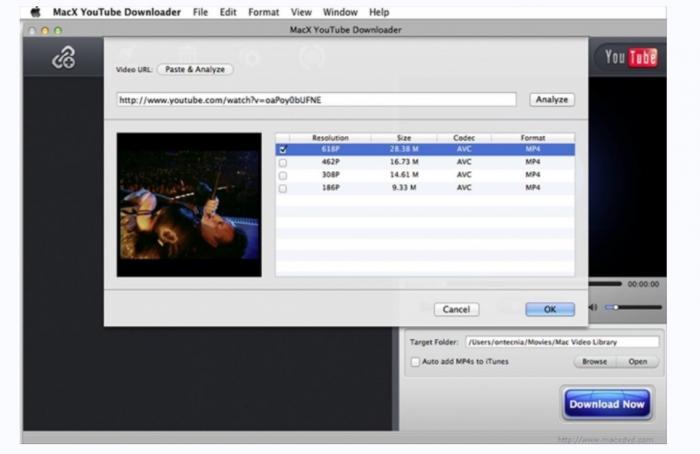Open the Help menu
700x454 pixels.
(x=379, y=12)
